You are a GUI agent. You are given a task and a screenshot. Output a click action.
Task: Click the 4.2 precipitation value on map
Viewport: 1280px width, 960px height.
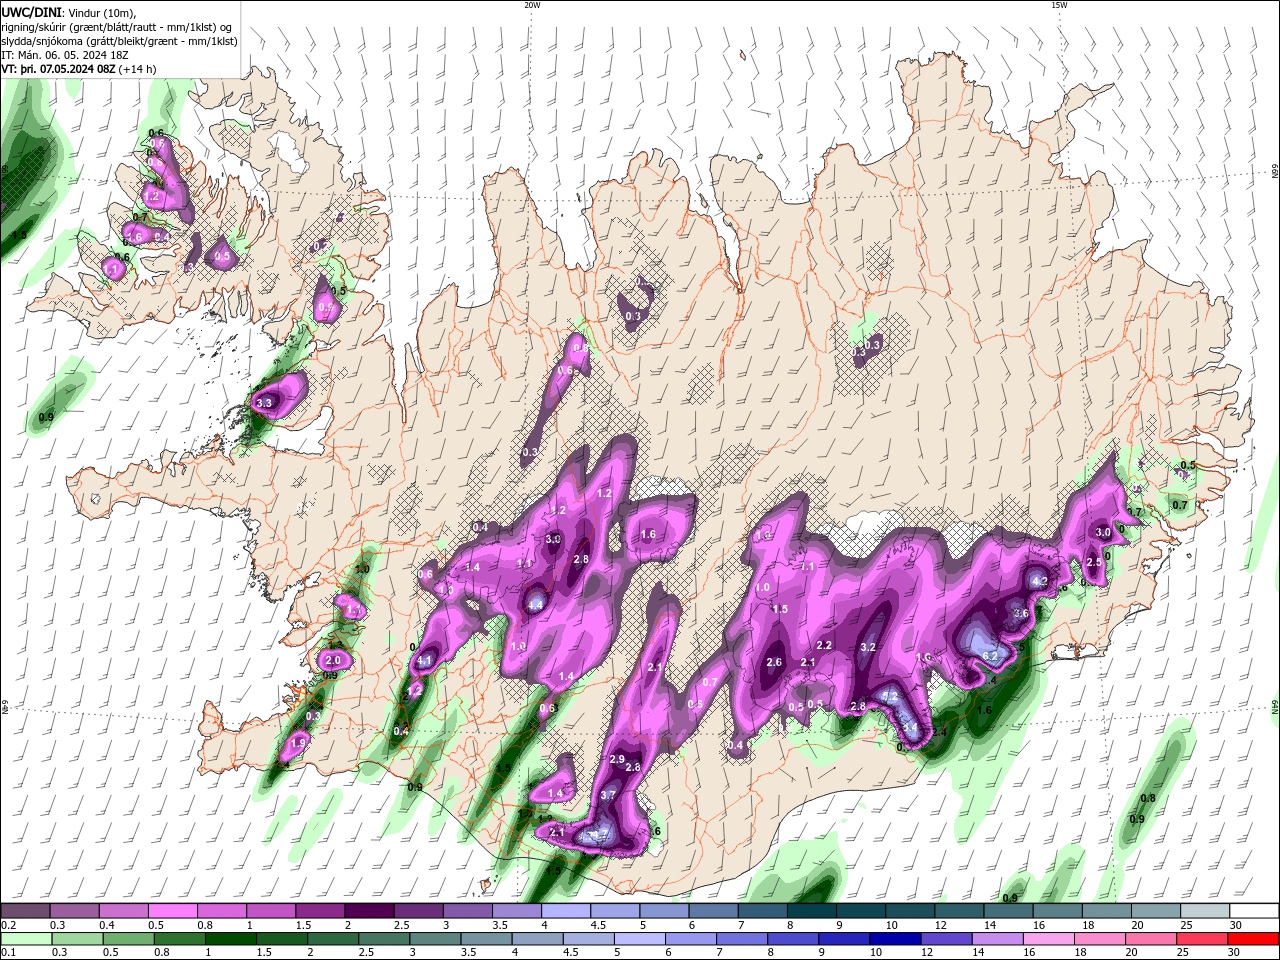tap(1039, 581)
